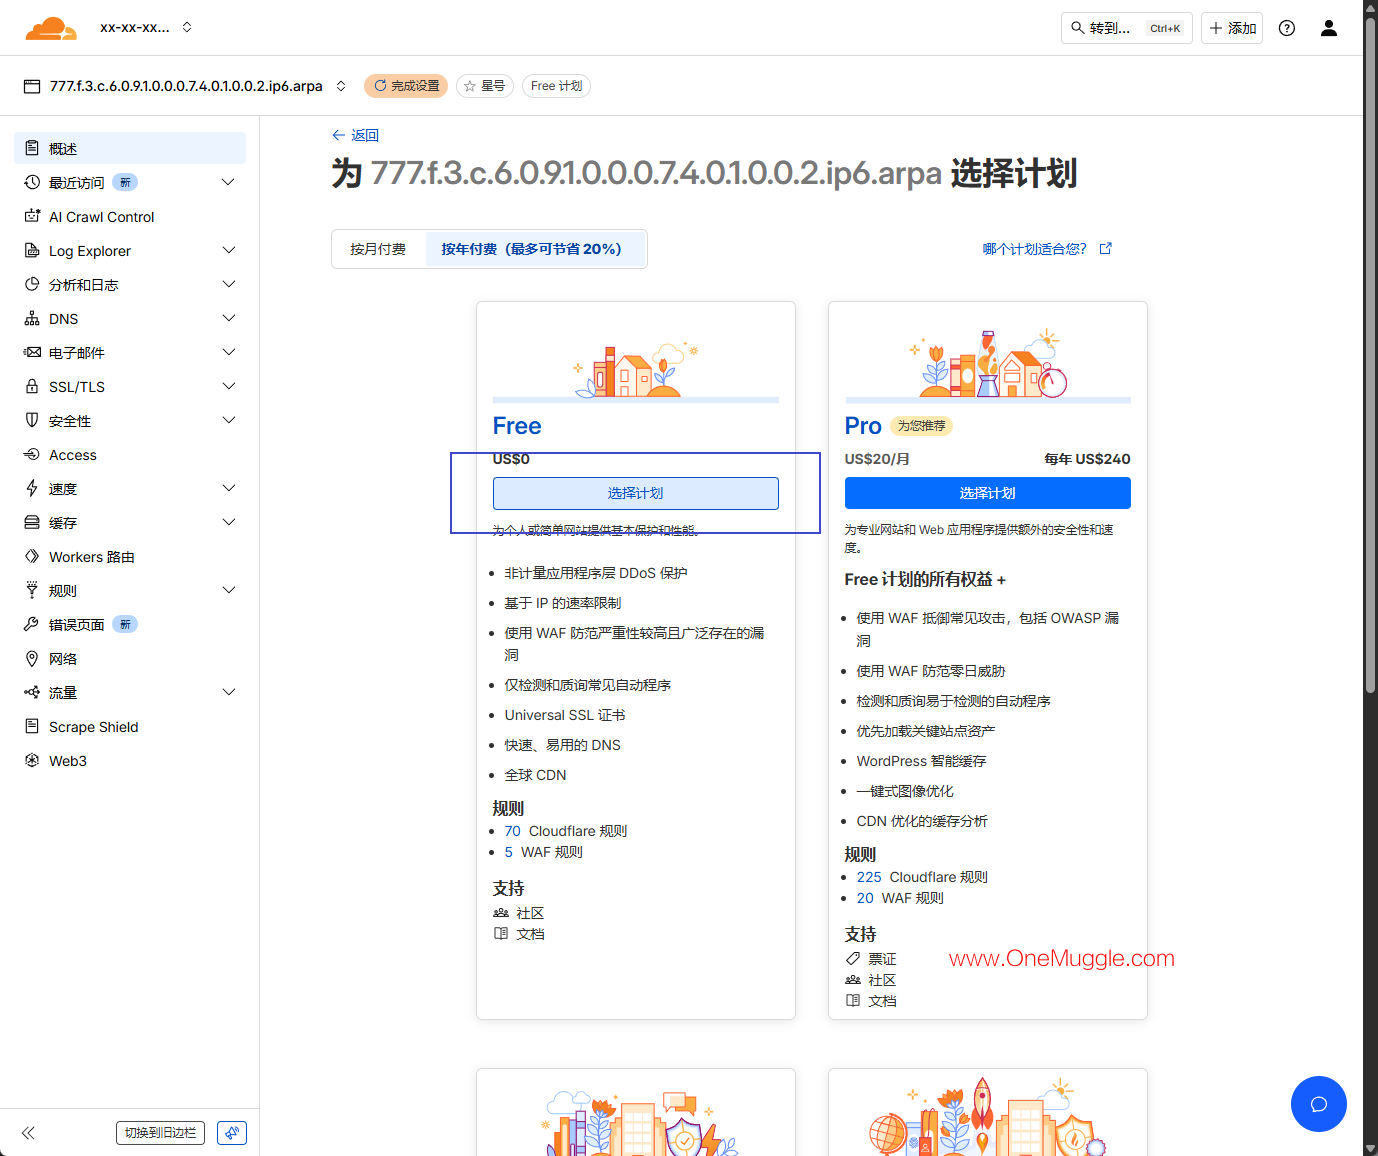Click the Cloudflare logo

[51, 28]
